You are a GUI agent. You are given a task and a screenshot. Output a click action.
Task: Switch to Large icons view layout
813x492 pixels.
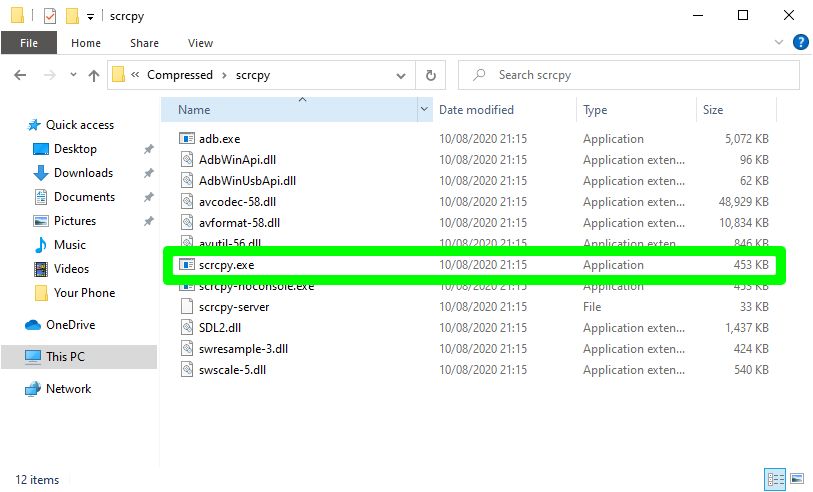point(797,478)
